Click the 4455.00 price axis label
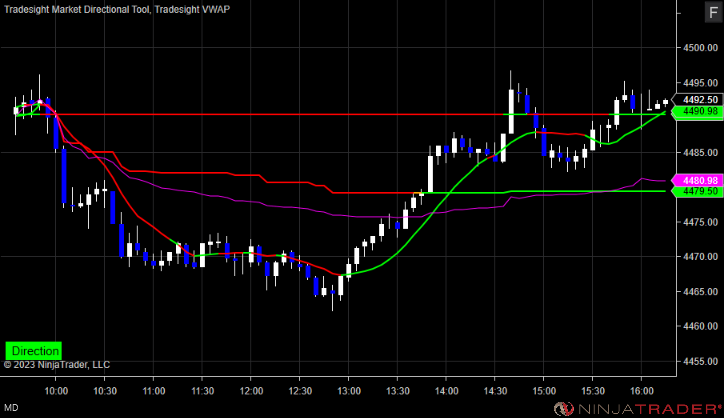The width and height of the screenshot is (724, 418). tap(700, 361)
